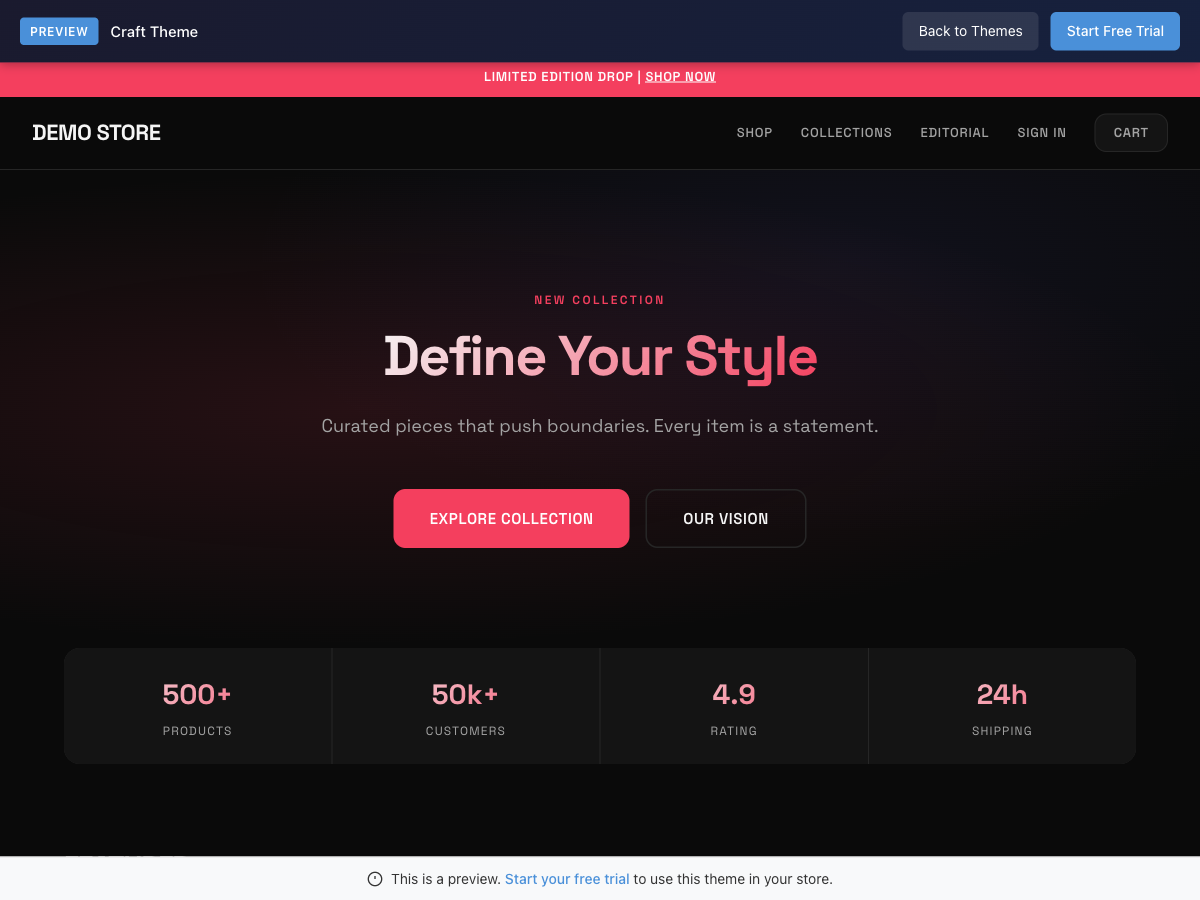
Task: Open the COLLECTIONS navigation item
Action: (846, 133)
